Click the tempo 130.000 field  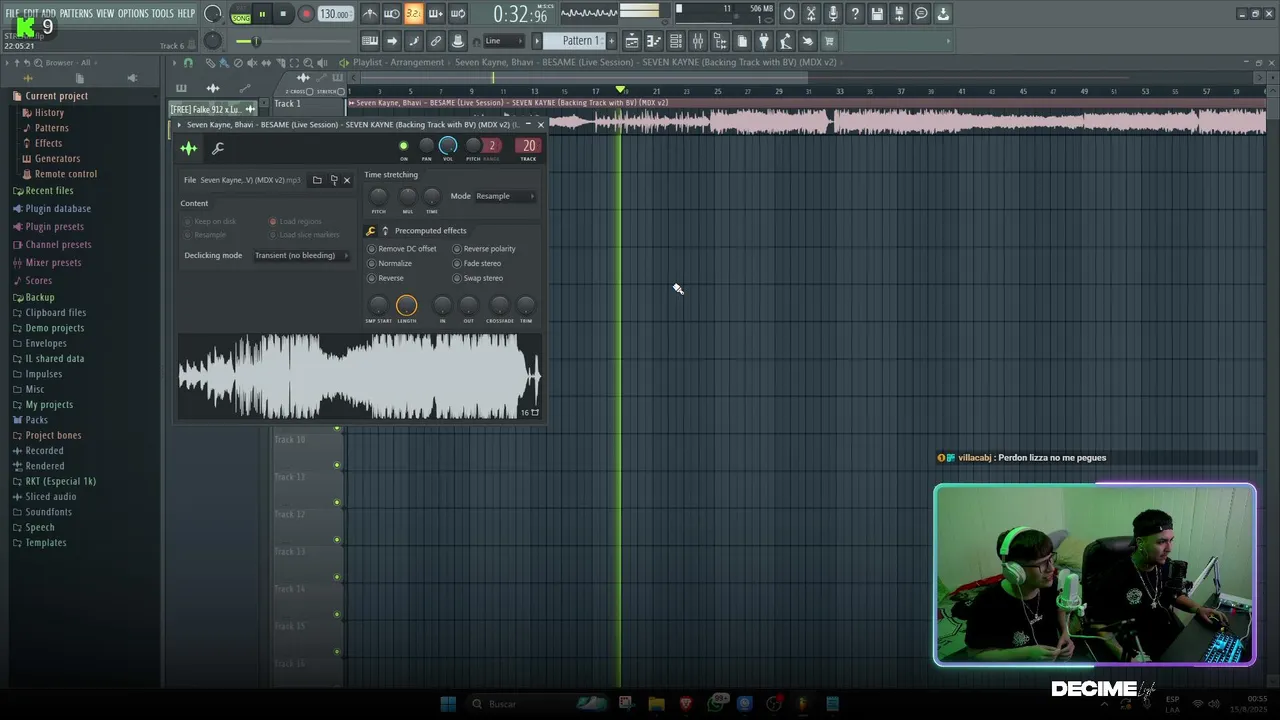[335, 14]
